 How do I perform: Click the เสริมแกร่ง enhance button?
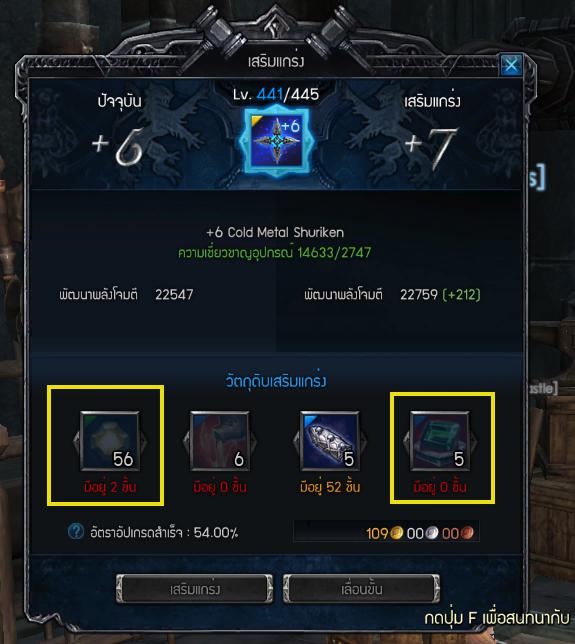click(195, 589)
